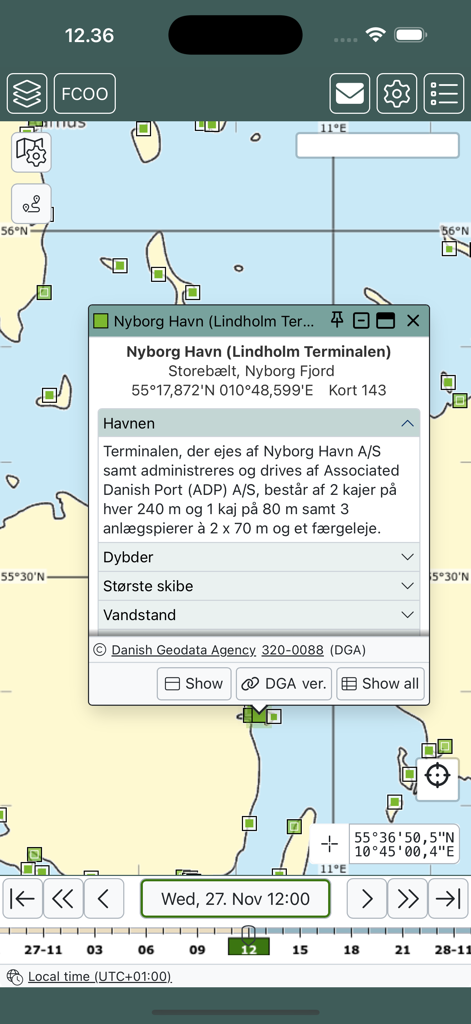Screen dimensions: 471x1024
Task: Open the map layers stack icon
Action: click(x=27, y=94)
